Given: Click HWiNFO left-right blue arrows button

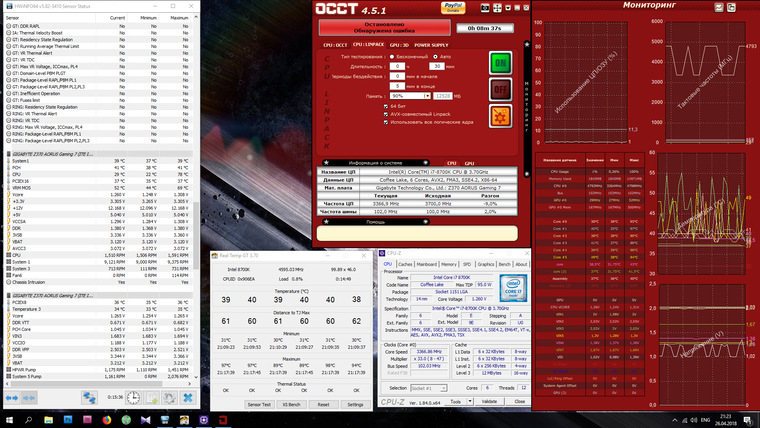Looking at the screenshot, I should coord(12,398).
